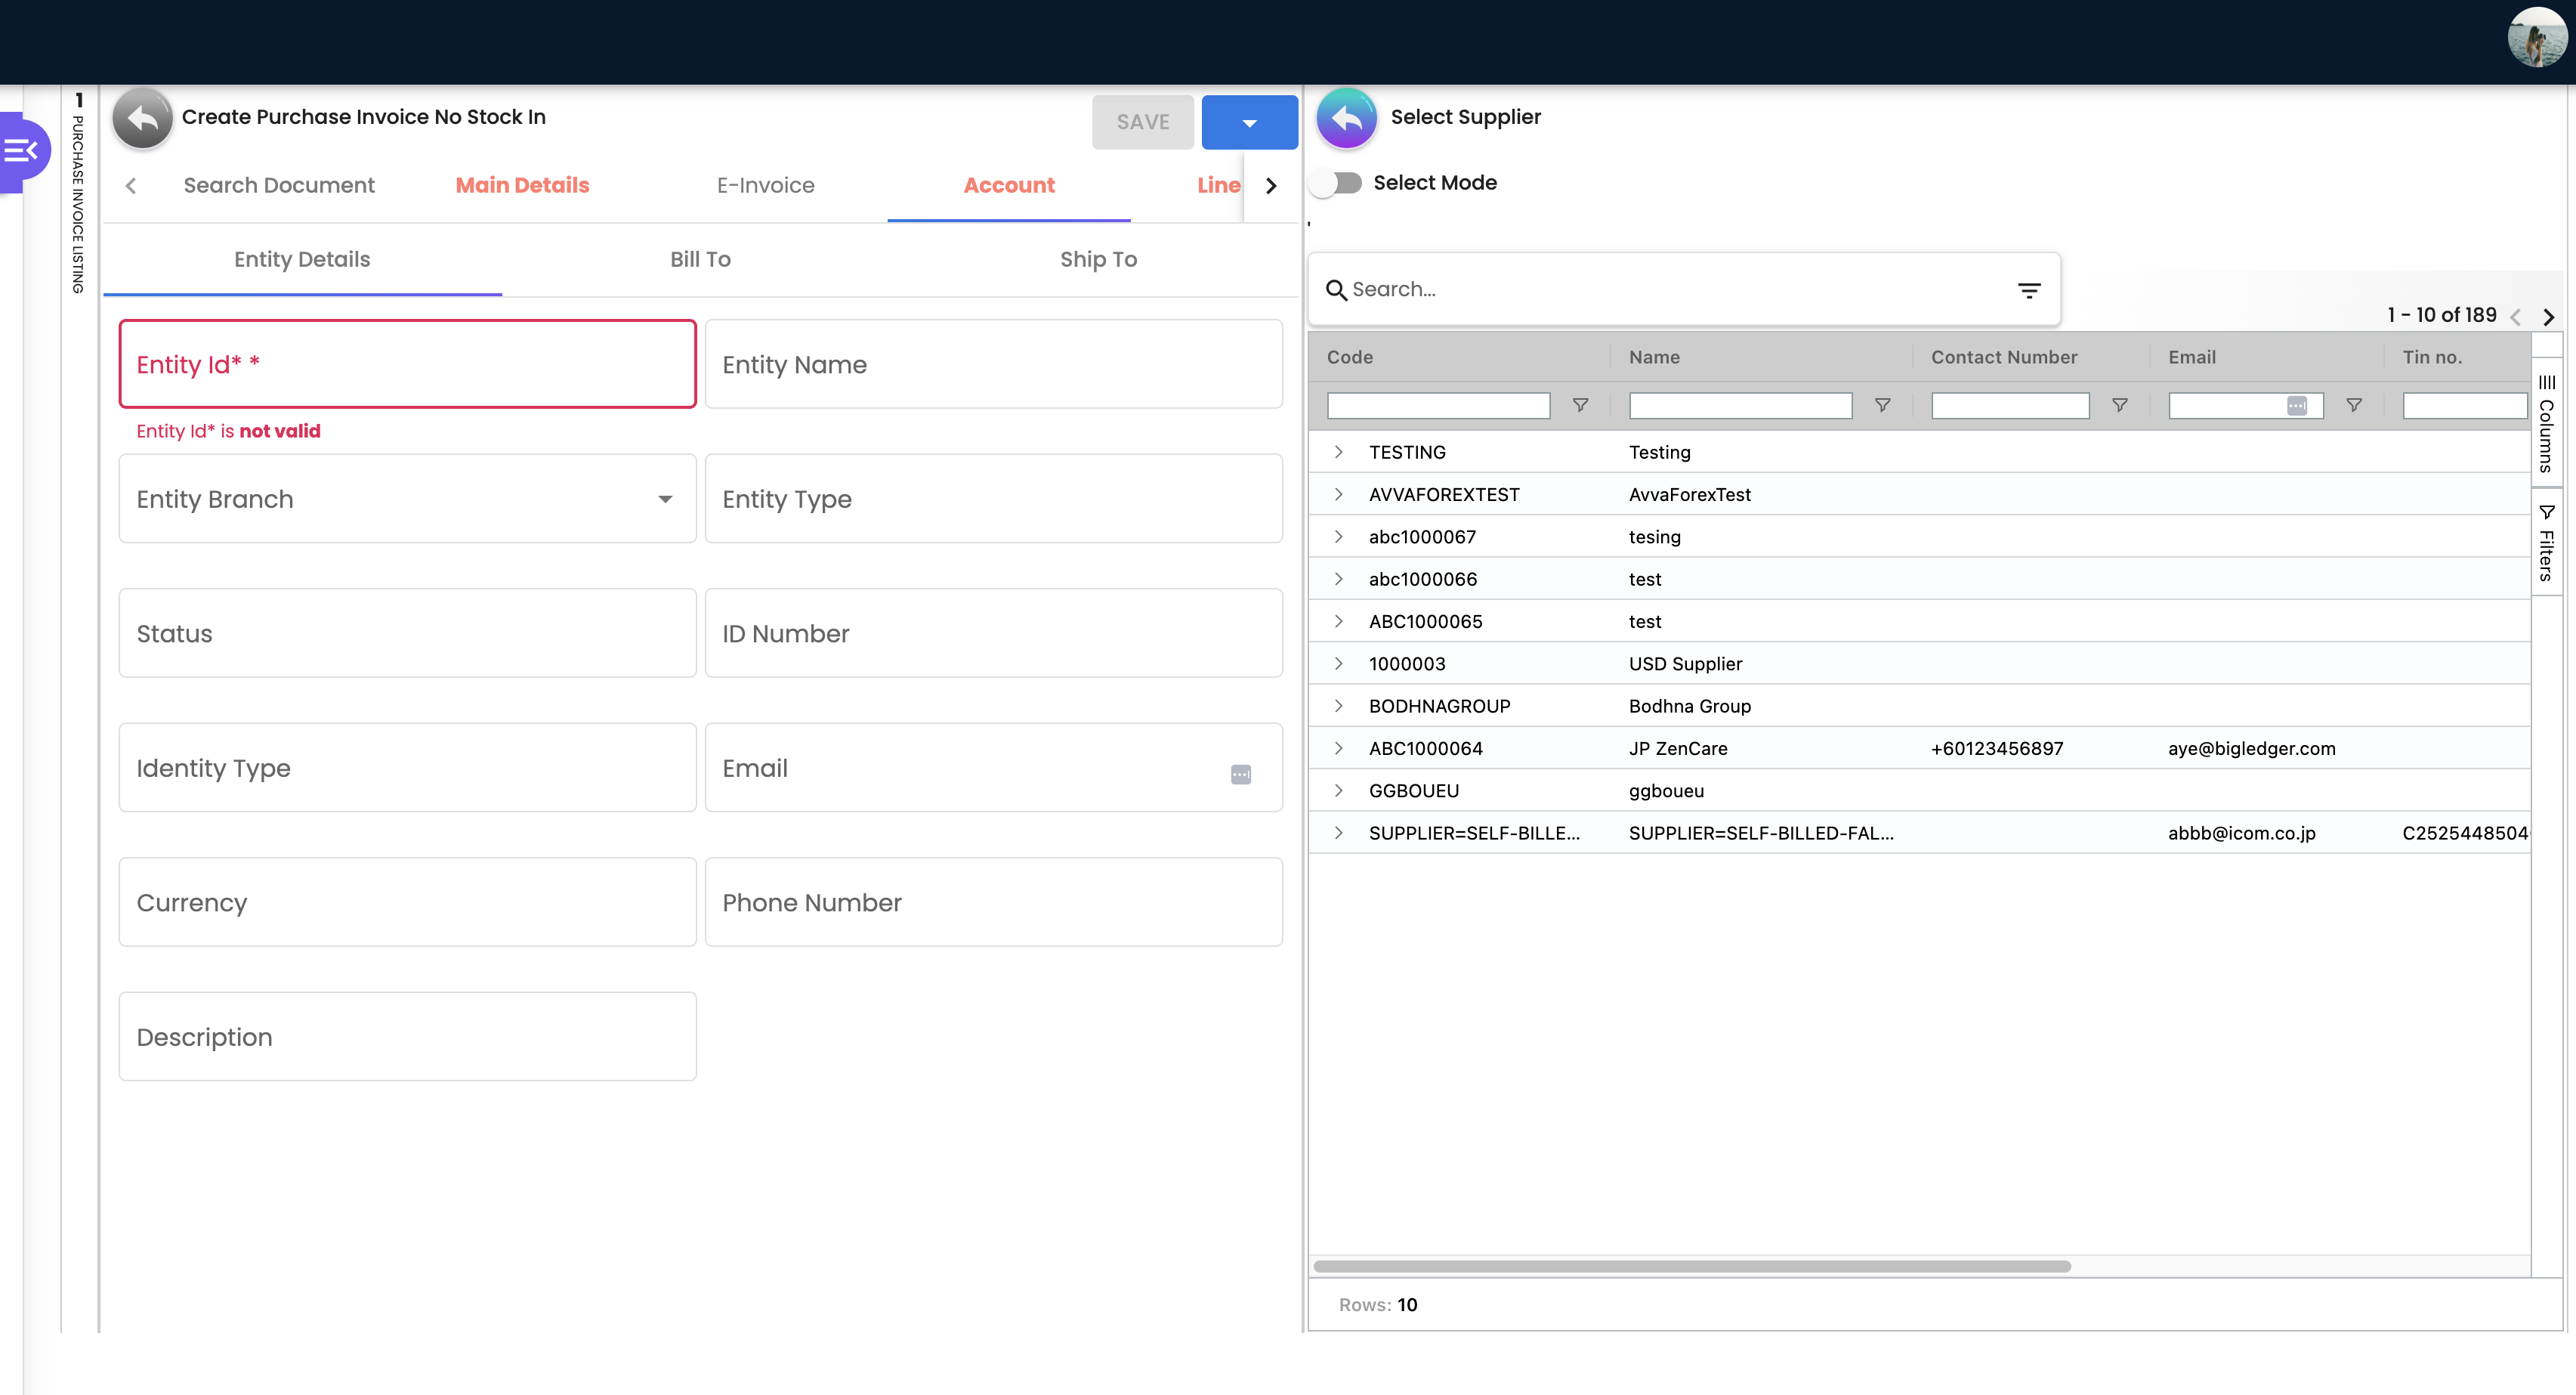Go to next page of suppliers

coord(2548,317)
